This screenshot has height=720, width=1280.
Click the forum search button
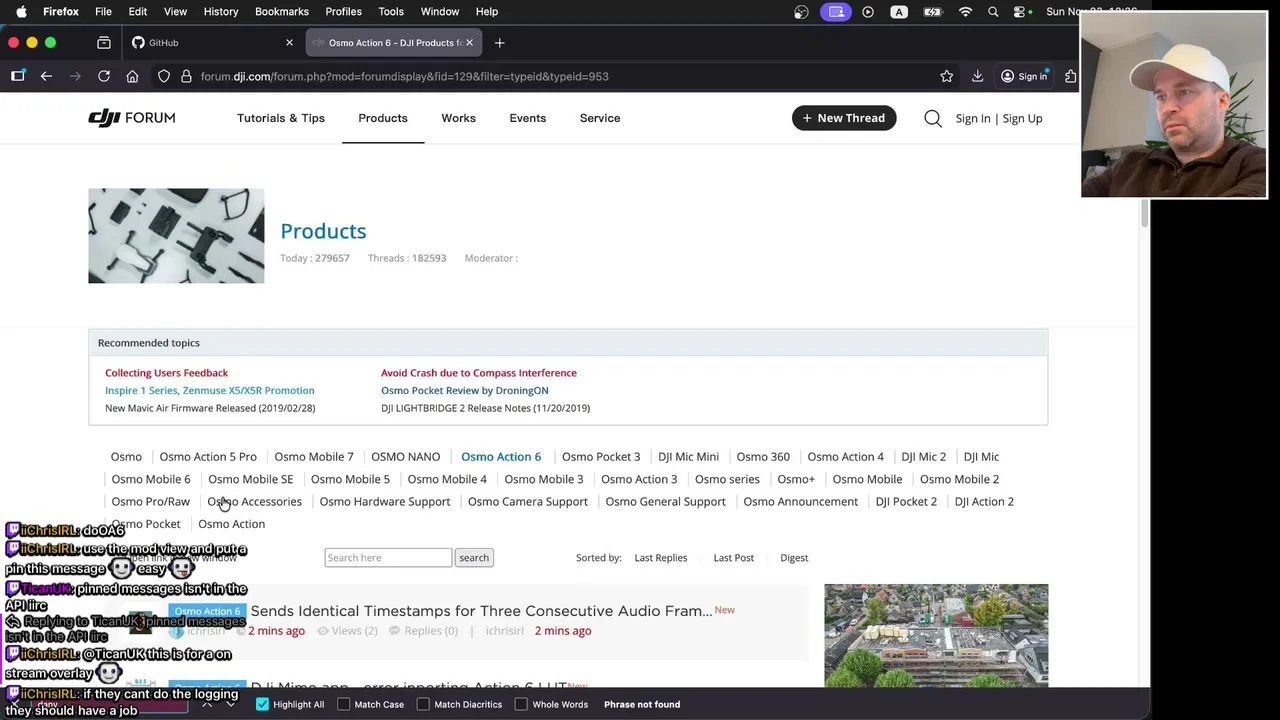(x=474, y=558)
